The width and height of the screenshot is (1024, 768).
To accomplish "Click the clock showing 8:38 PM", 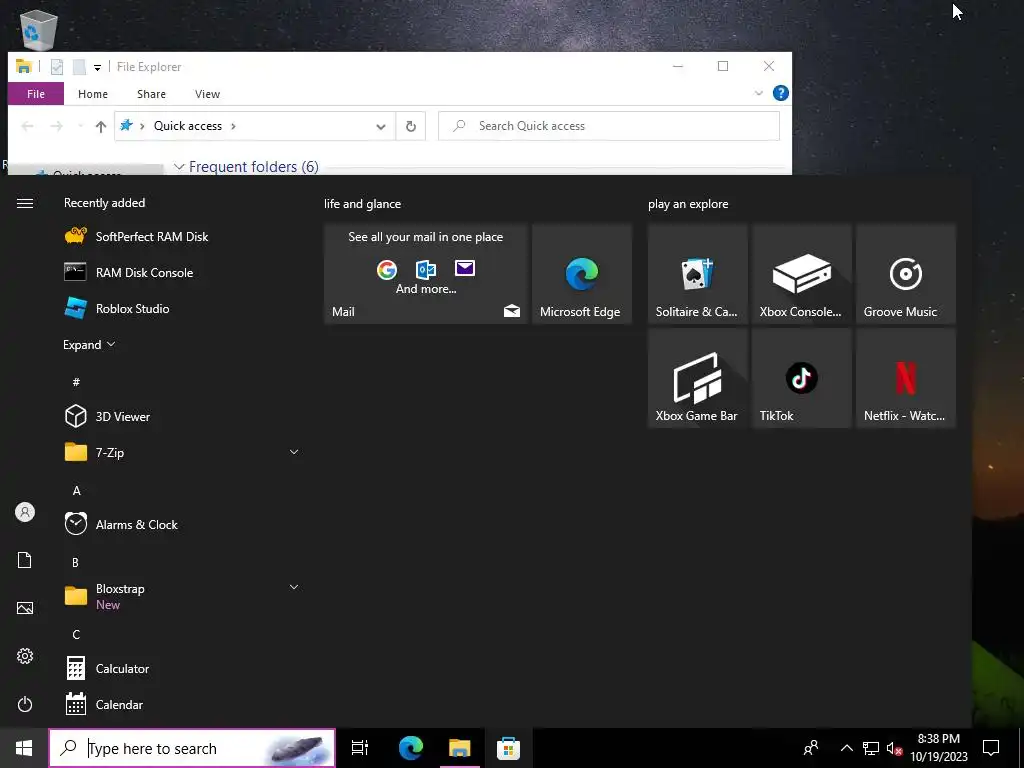I will [x=938, y=748].
